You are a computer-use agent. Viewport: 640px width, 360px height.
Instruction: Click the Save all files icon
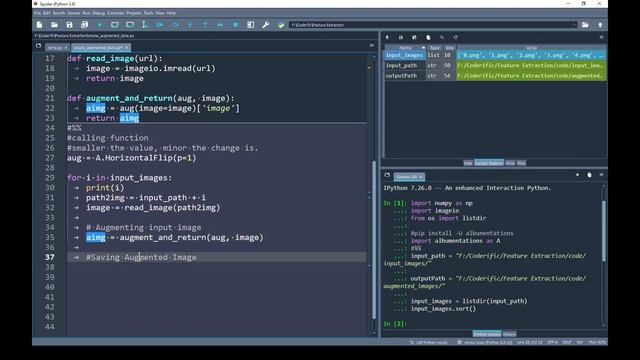[84, 25]
